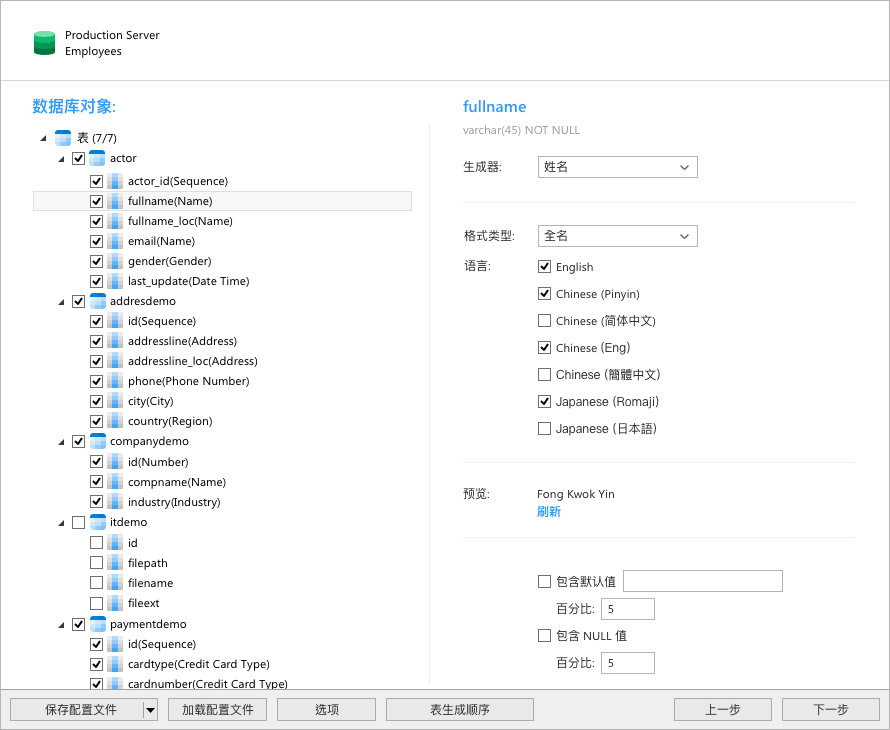Click the industry(Industry) column icon
890x730 pixels.
tap(115, 501)
